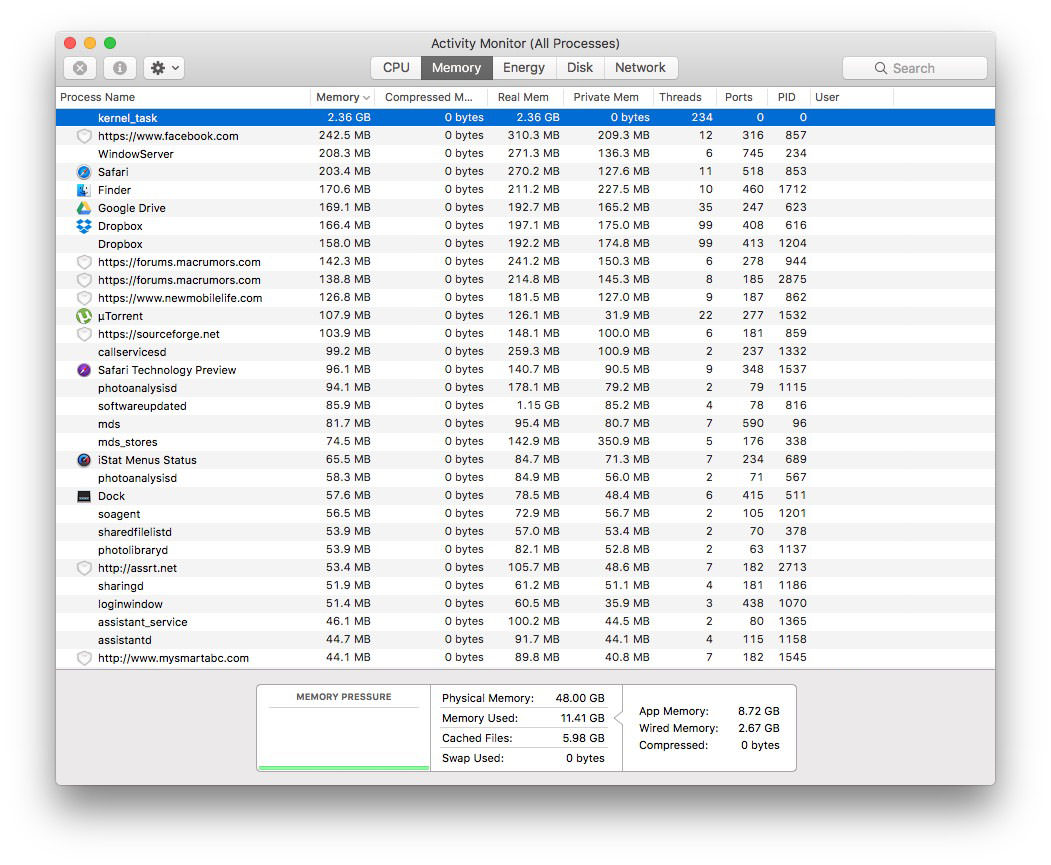Screen dimensions: 1051x865
Task: Sort by Process Name column header
Action: pos(183,97)
